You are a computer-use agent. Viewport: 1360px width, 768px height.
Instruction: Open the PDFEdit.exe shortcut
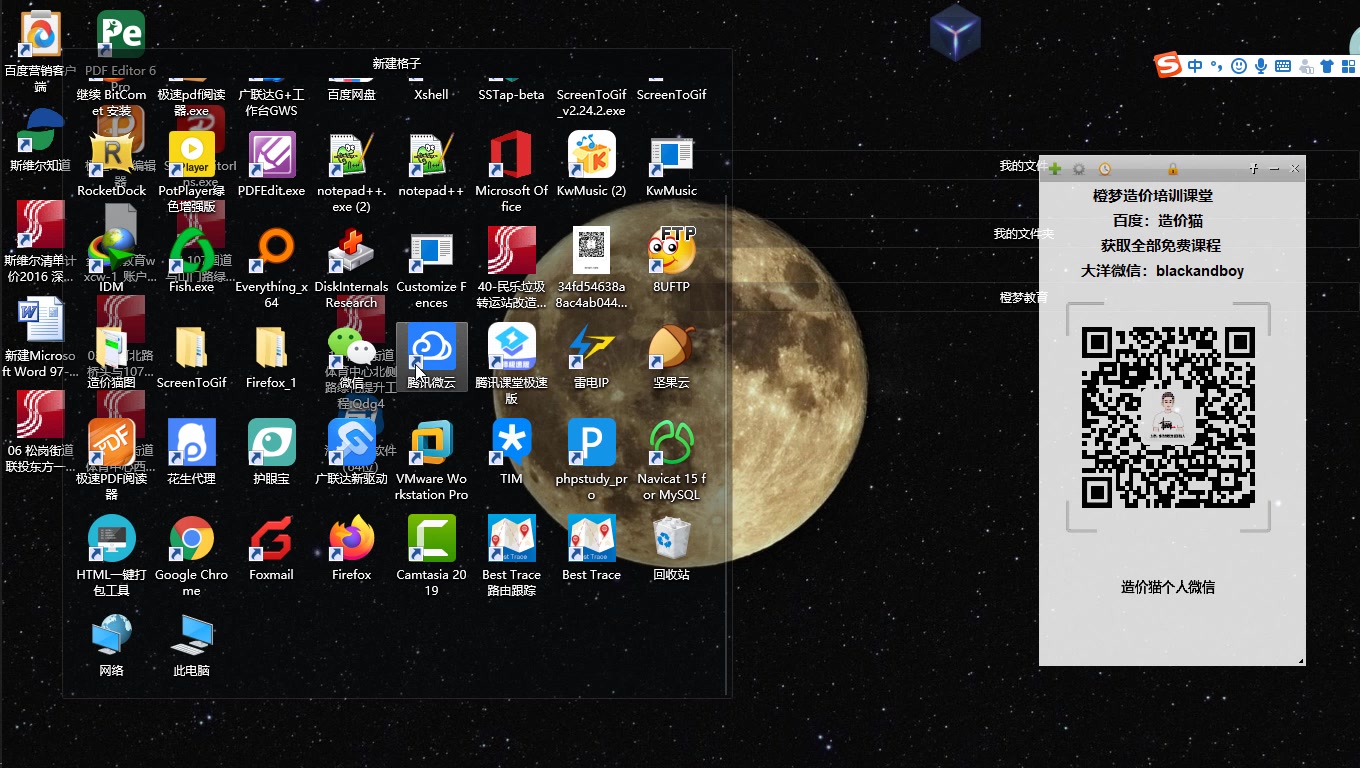(272, 164)
